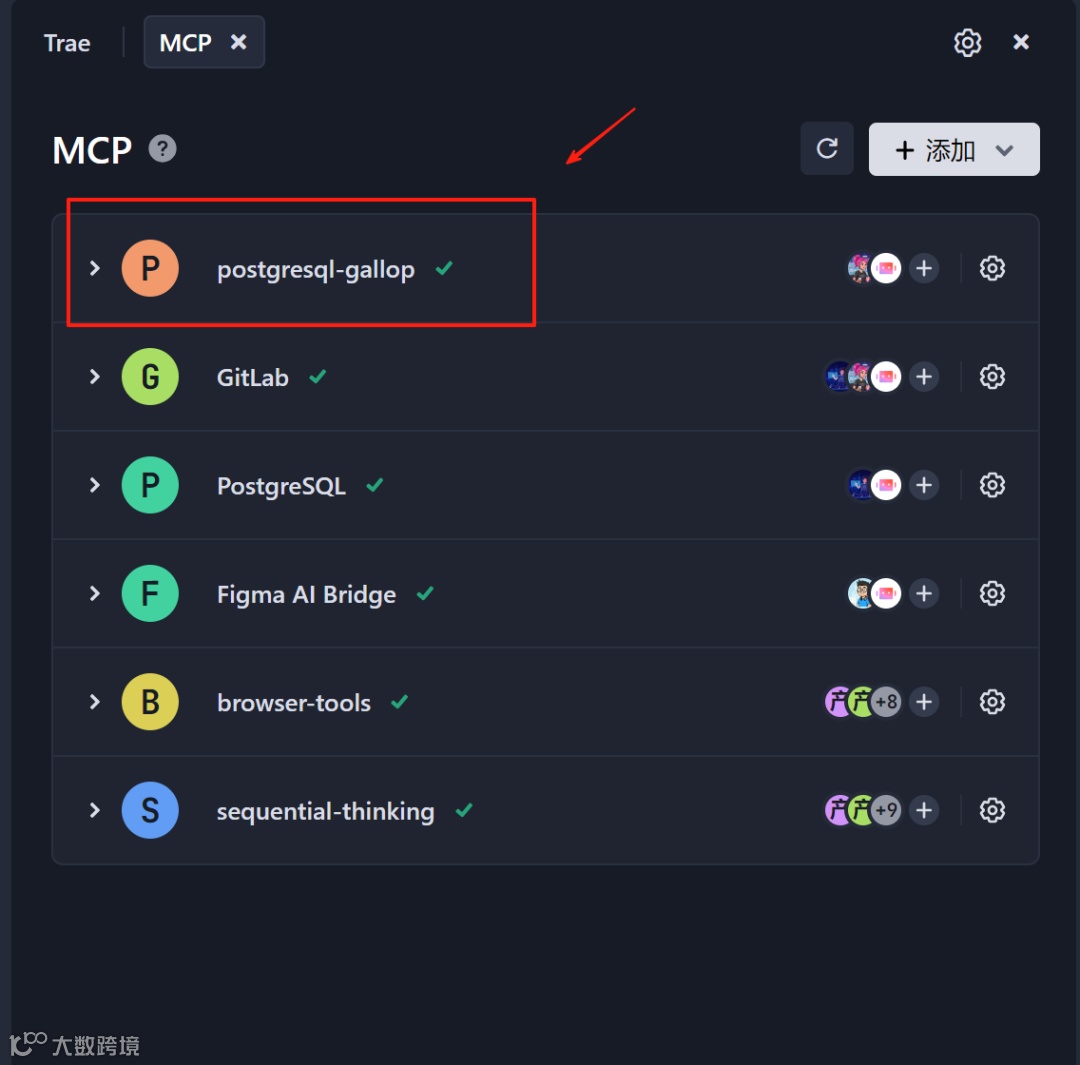Close the MCP tab
Image resolution: width=1080 pixels, height=1065 pixels.
(239, 42)
